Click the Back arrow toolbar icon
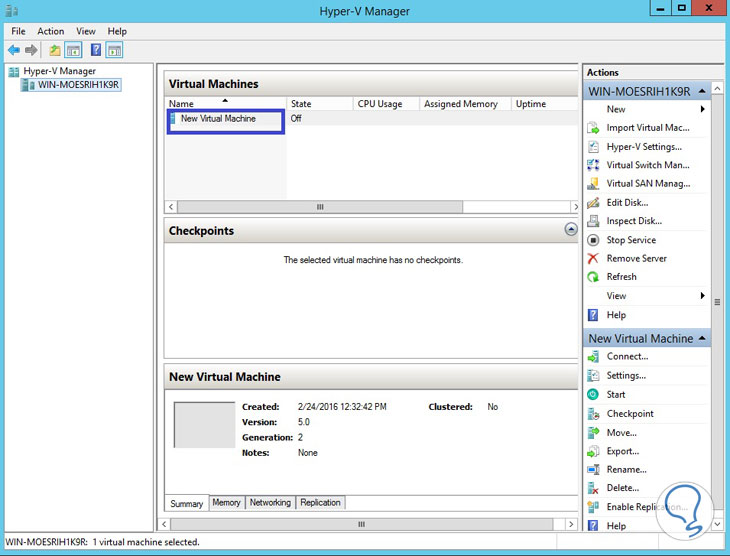Viewport: 730px width, 556px height. click(x=14, y=50)
